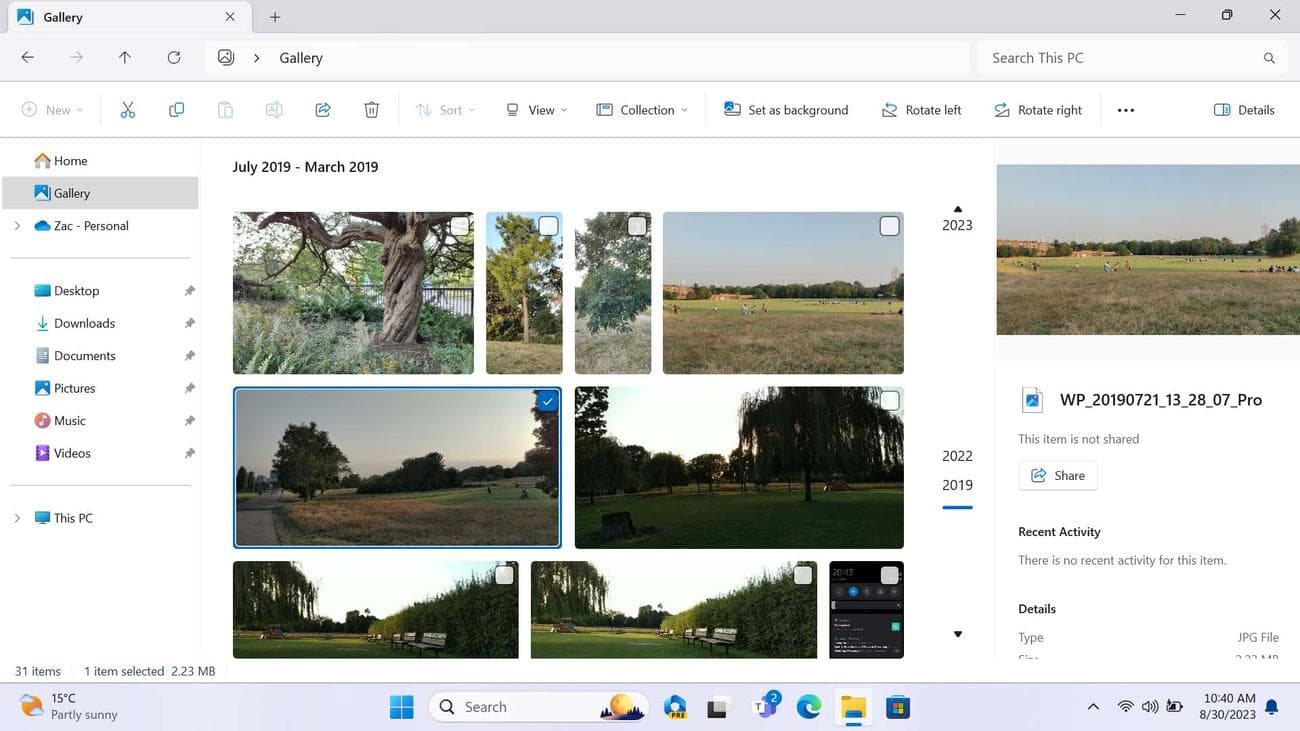This screenshot has width=1300, height=731.
Task: Click the Copy icon
Action: tap(176, 109)
